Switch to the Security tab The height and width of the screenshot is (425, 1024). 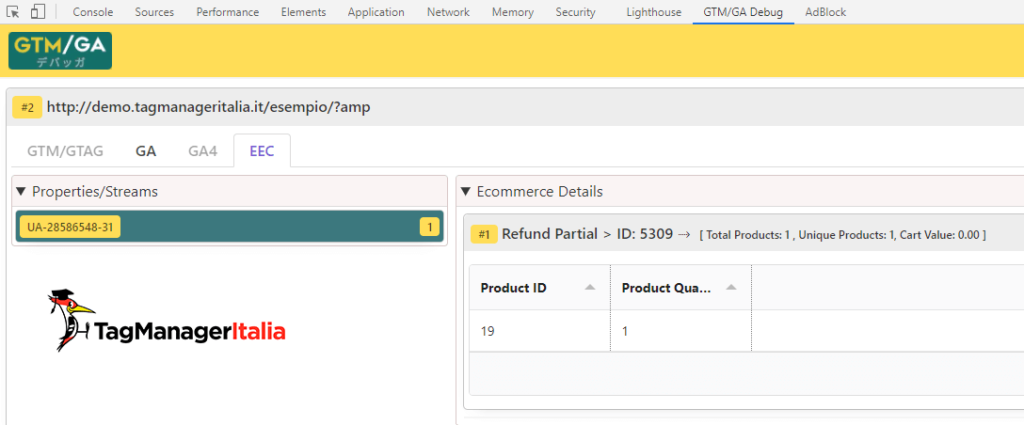pyautogui.click(x=575, y=12)
